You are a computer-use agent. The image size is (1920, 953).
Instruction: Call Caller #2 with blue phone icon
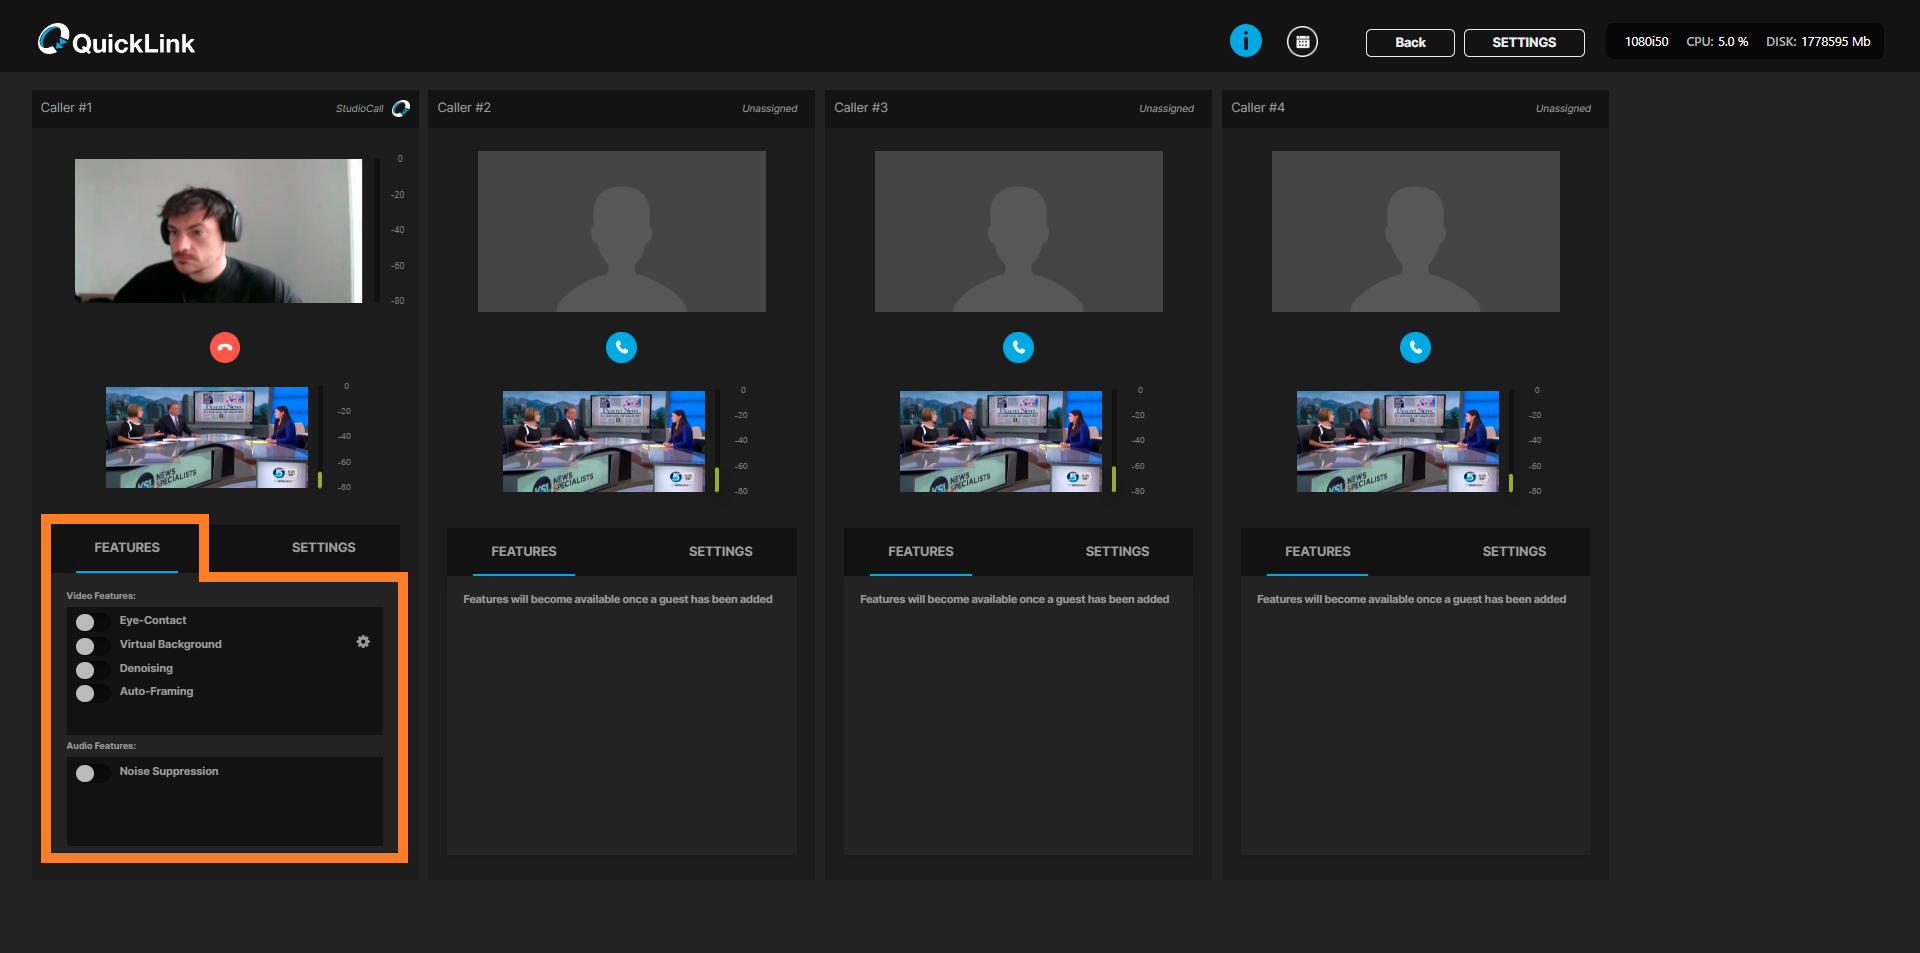[621, 348]
